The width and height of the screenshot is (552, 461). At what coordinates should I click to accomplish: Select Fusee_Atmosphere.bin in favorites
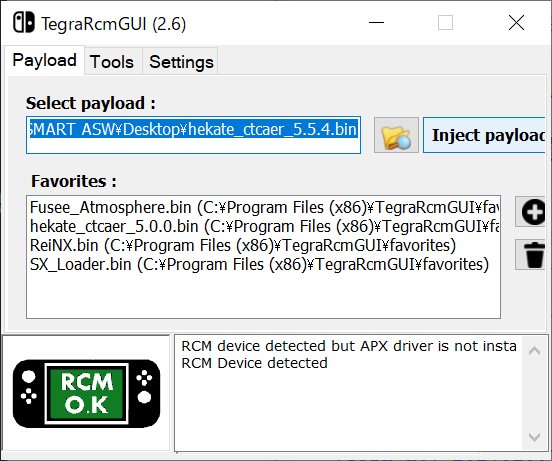265,208
